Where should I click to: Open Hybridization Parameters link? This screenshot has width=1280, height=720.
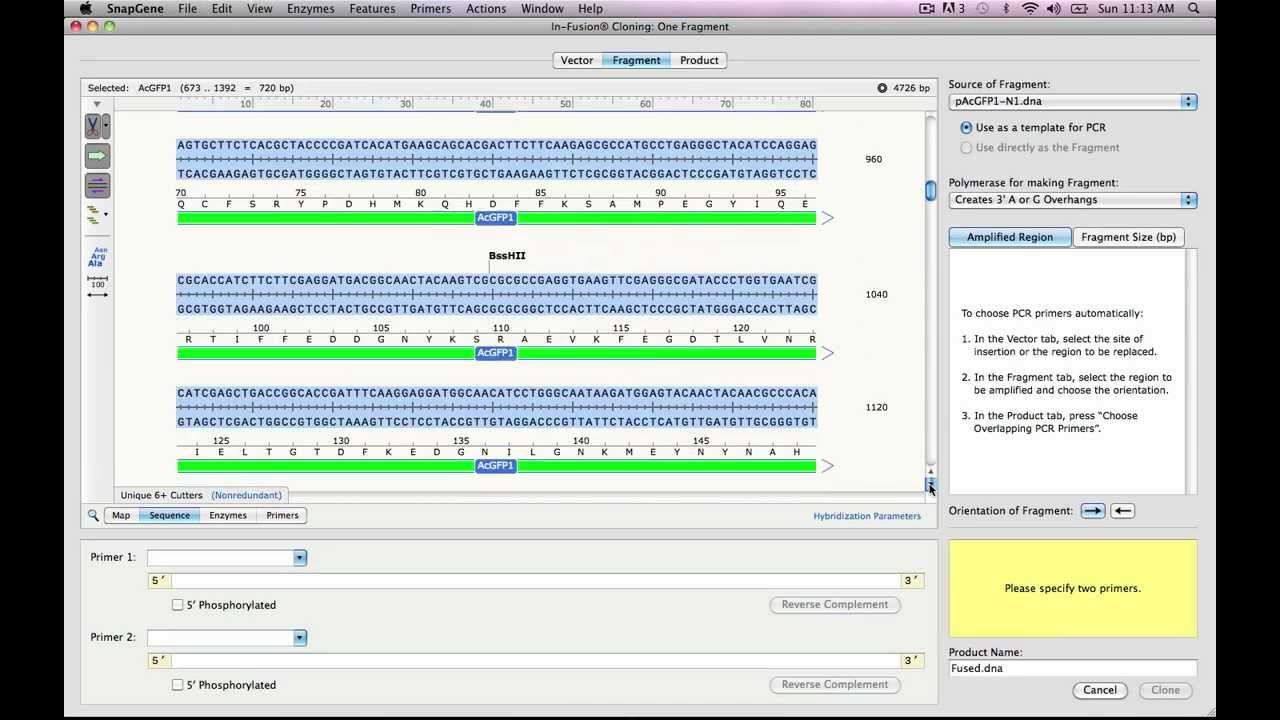[867, 516]
